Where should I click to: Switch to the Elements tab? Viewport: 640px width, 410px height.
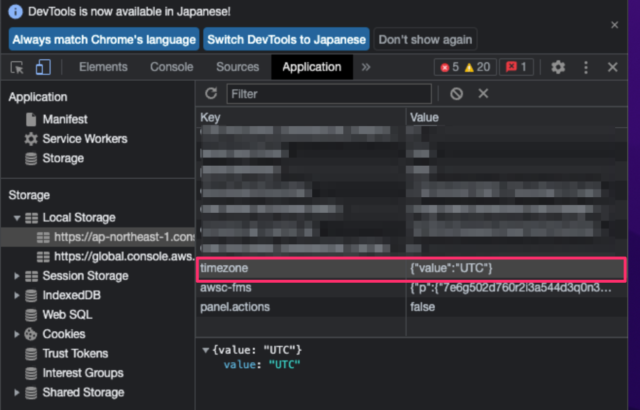(103, 67)
